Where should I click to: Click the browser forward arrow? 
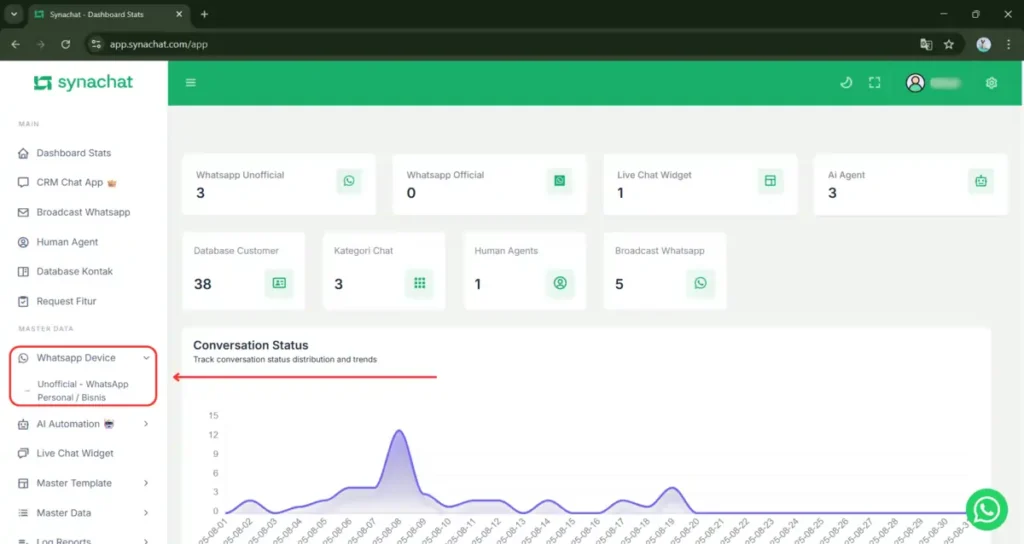[40, 44]
